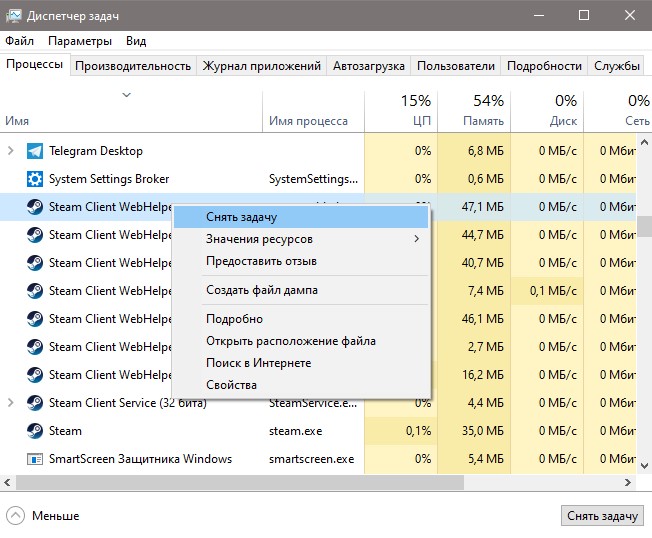Open the Параметры menu
The height and width of the screenshot is (538, 652).
point(80,41)
